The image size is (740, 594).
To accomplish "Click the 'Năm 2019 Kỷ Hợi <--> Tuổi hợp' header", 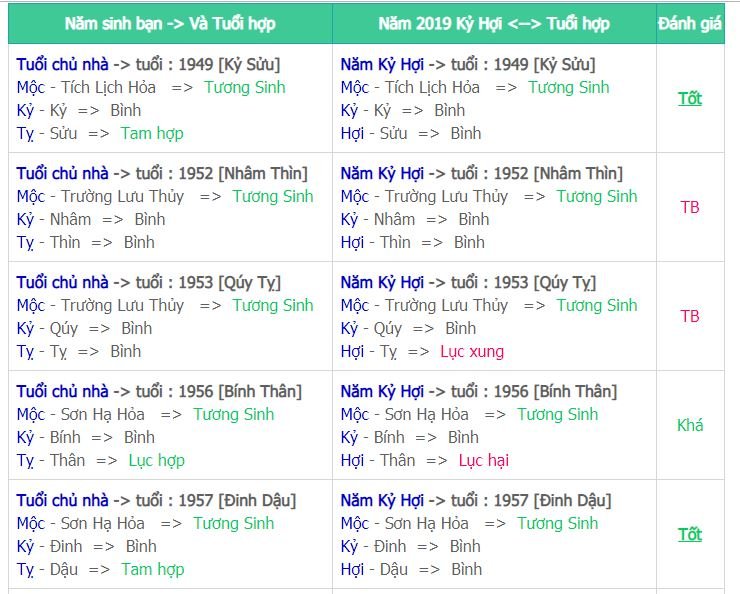I will [494, 24].
